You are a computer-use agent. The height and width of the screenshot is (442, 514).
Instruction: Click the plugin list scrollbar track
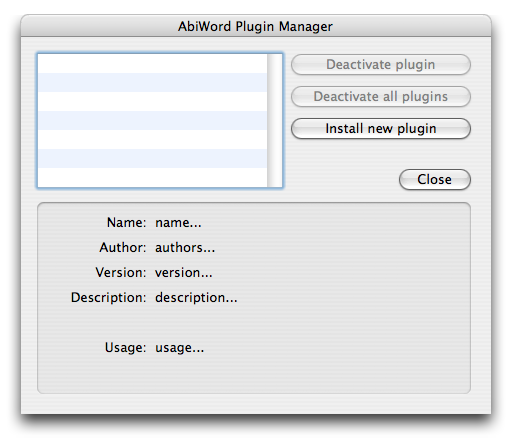tap(274, 120)
